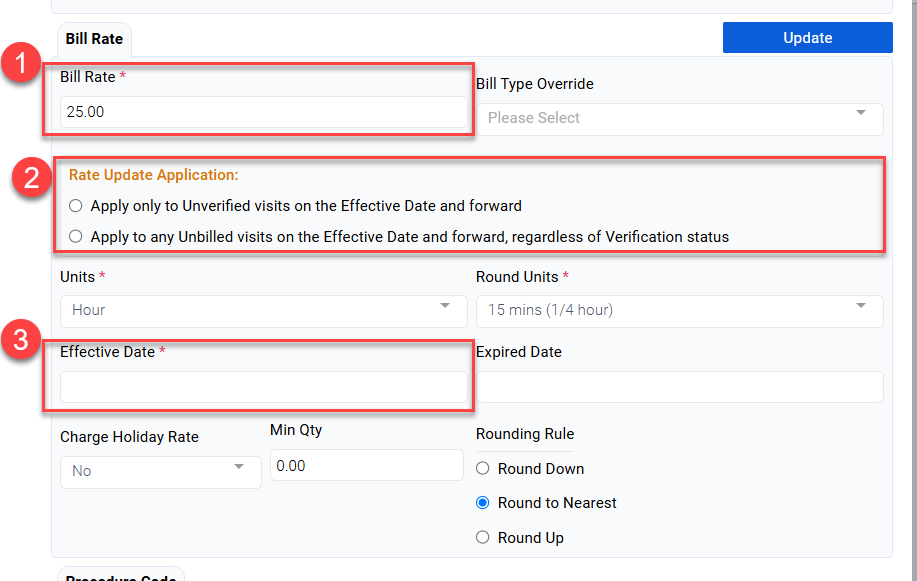Select Apply only to Unverified visits option

(x=77, y=206)
